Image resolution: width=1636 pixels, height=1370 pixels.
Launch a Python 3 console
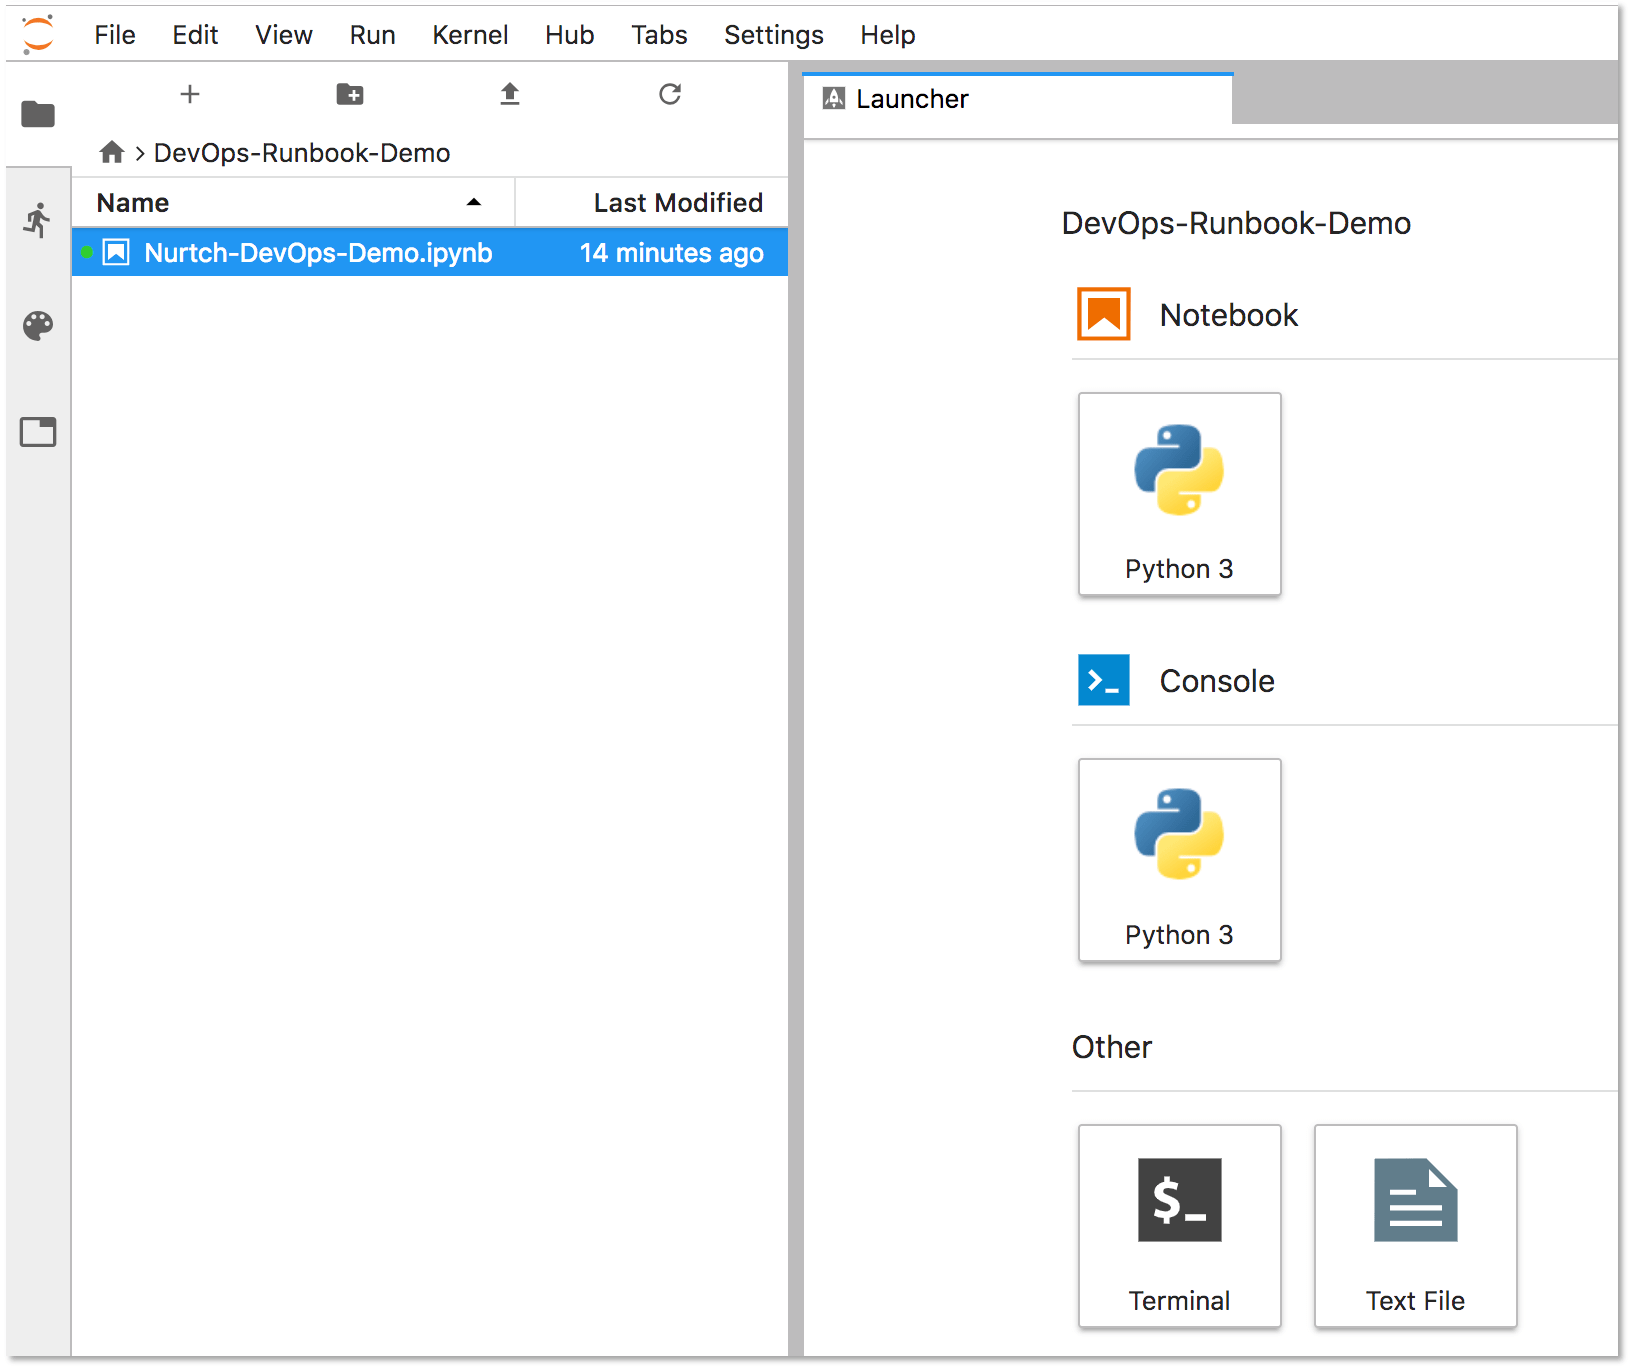[x=1180, y=860]
